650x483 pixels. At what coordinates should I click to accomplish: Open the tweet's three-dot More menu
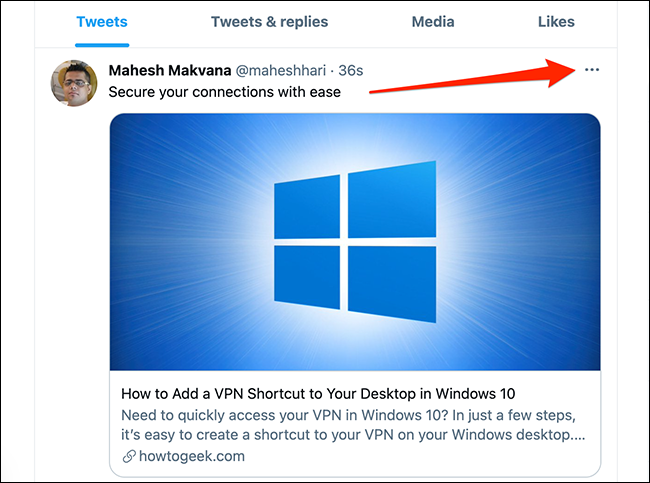592,70
